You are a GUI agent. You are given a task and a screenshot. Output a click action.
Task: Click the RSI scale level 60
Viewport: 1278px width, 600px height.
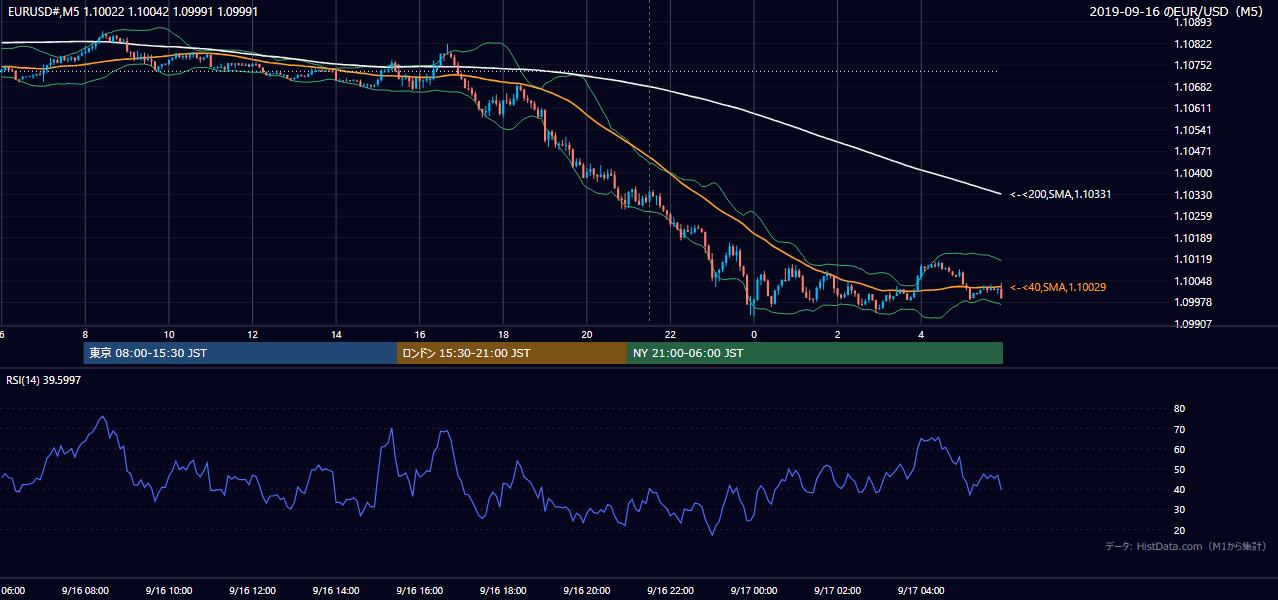(x=1180, y=449)
